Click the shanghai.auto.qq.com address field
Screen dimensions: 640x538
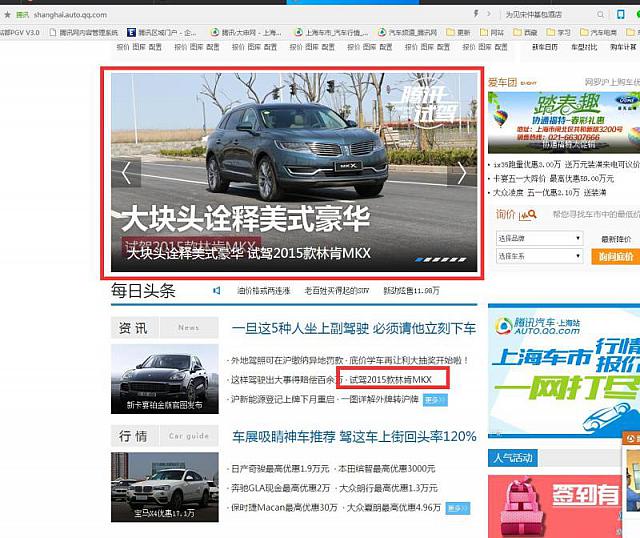tap(70, 15)
